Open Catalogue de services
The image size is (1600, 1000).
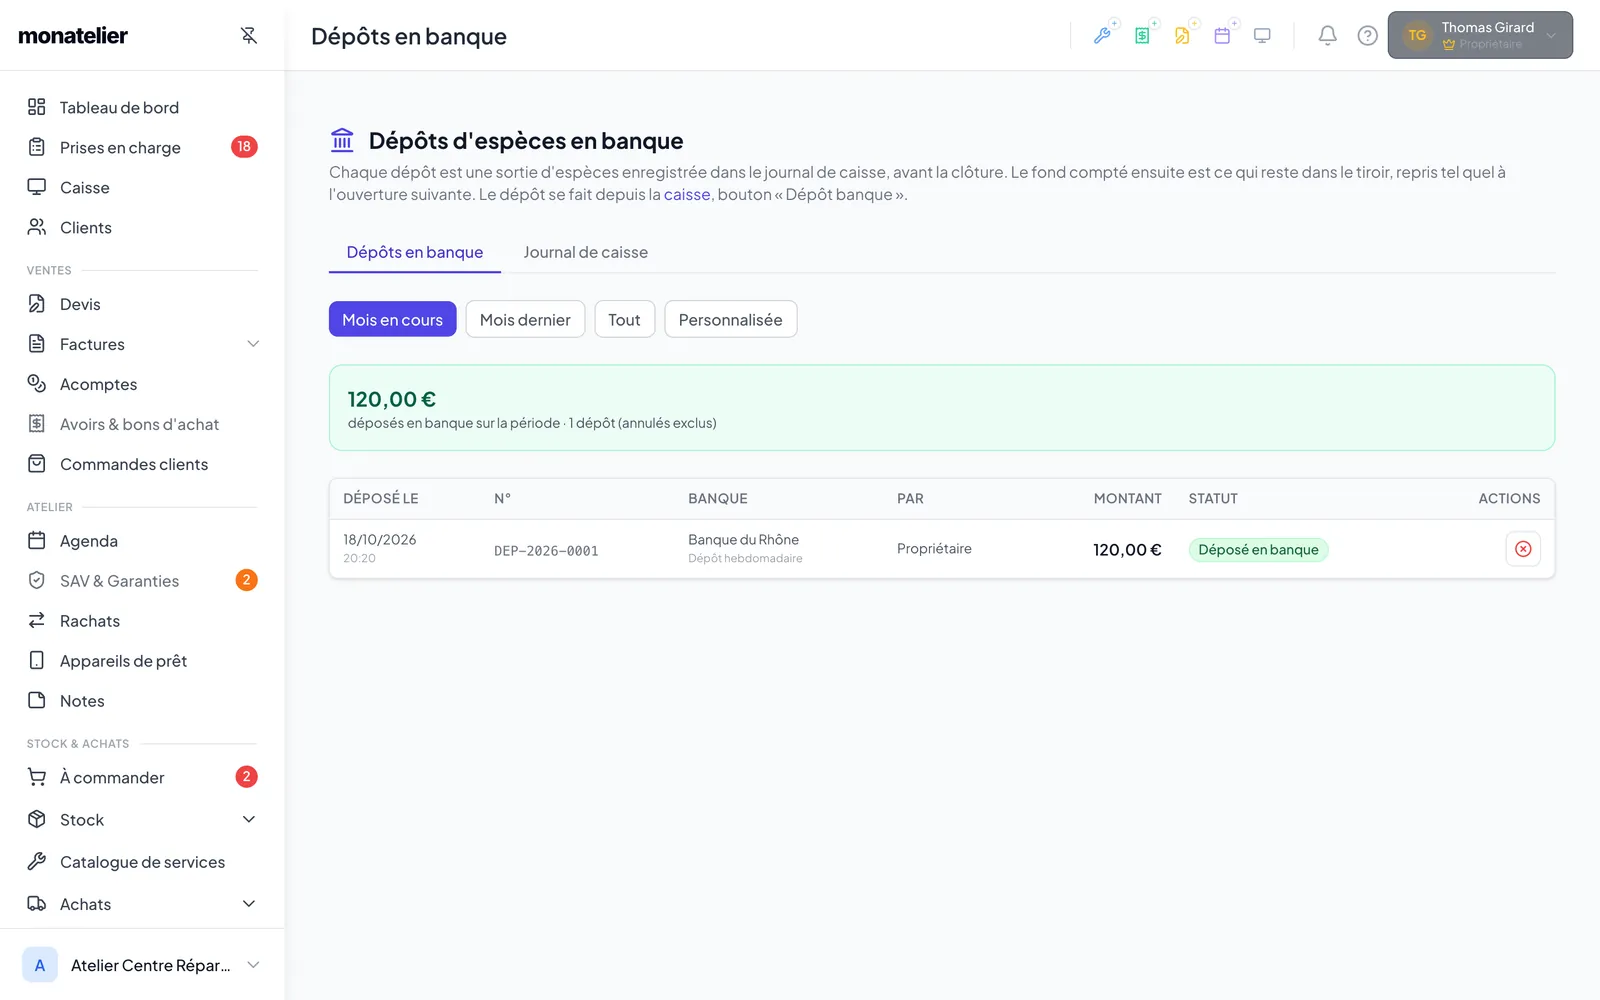point(142,862)
